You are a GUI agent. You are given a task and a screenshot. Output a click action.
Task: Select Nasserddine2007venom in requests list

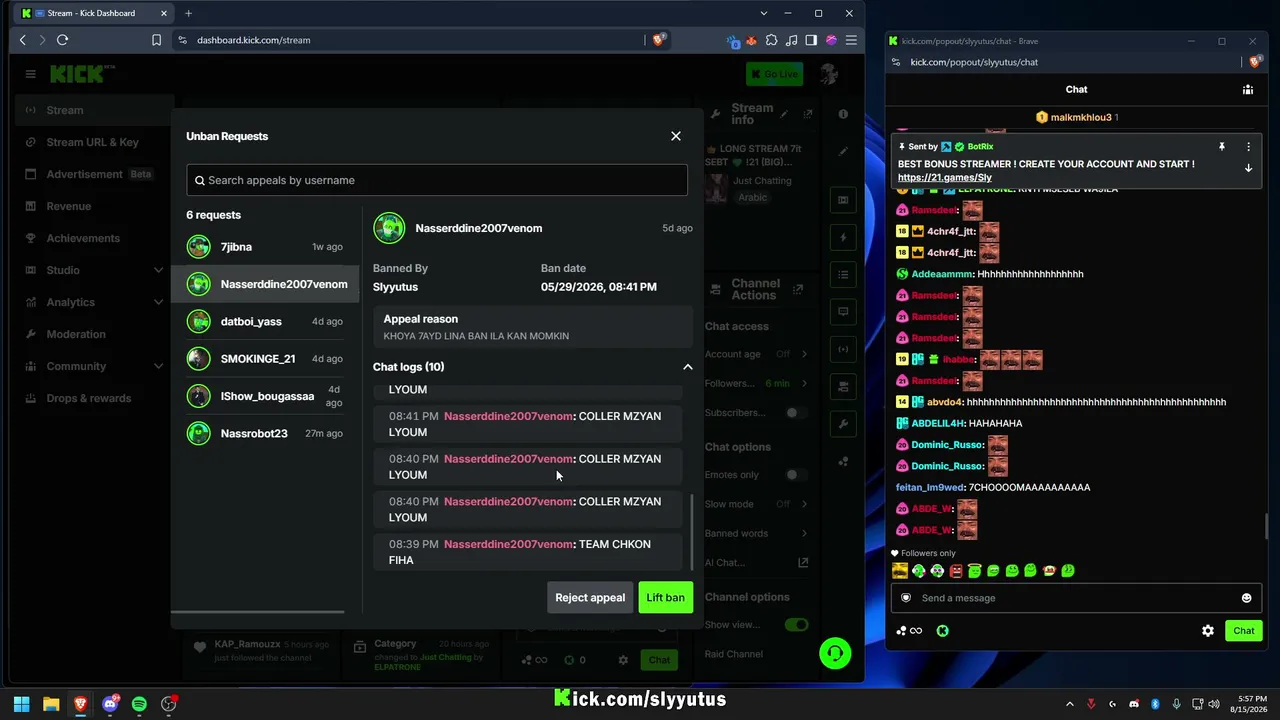(266, 284)
